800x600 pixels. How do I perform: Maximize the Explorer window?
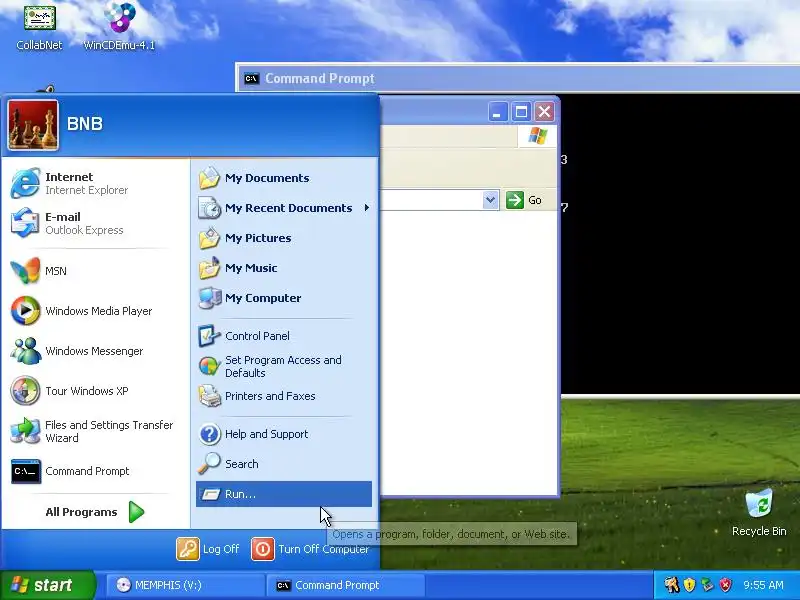[x=521, y=112]
